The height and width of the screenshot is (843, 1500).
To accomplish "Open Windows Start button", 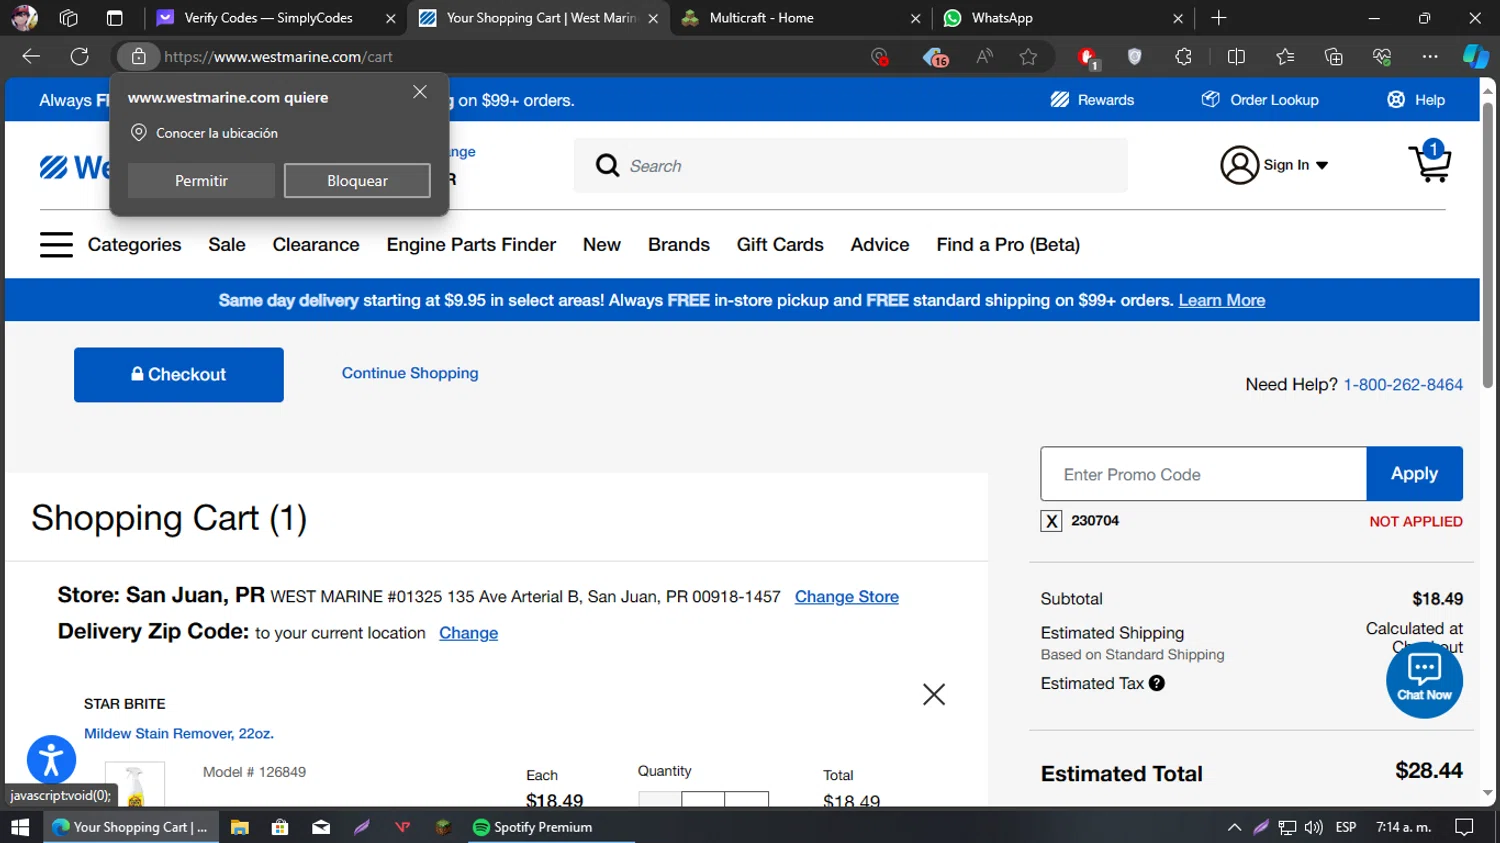I will (20, 827).
